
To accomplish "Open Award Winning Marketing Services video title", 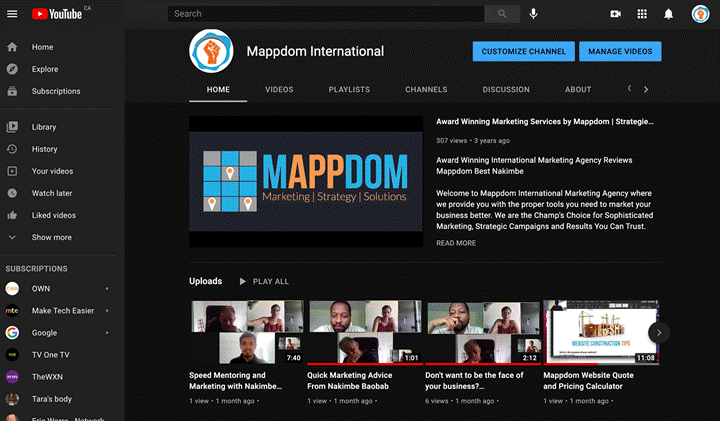I will [x=545, y=122].
